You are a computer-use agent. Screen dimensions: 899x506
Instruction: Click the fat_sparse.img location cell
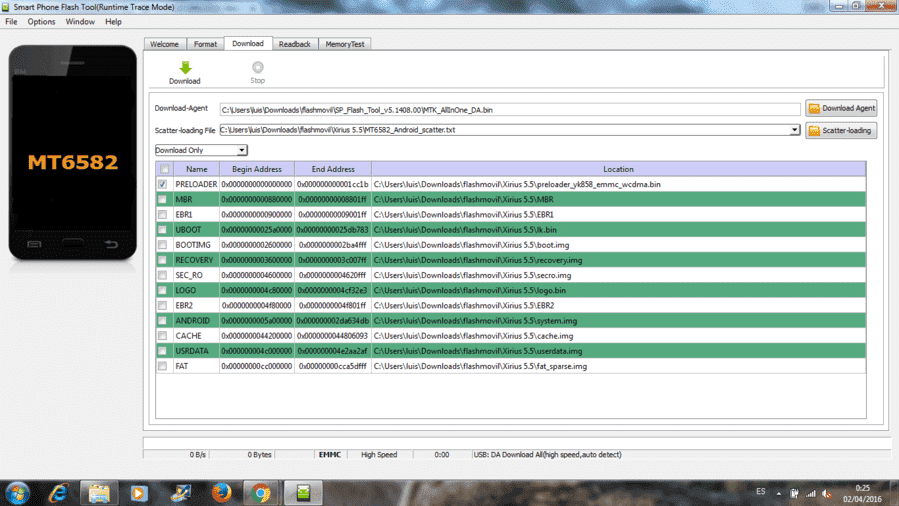tap(619, 366)
